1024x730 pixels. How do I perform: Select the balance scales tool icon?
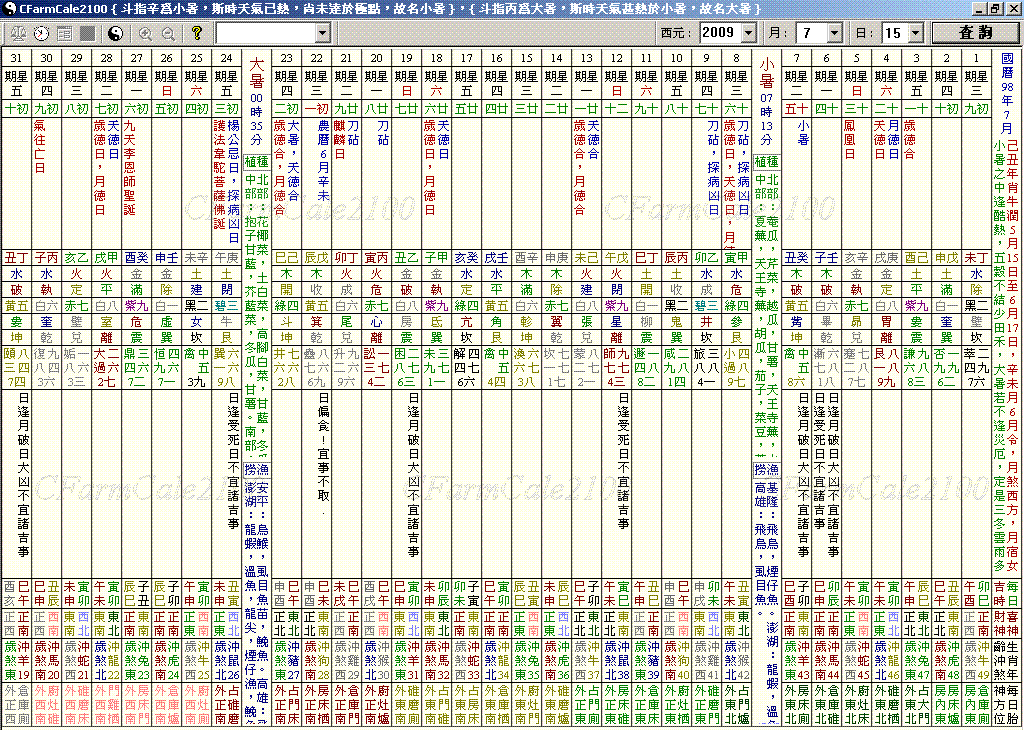click(x=18, y=35)
